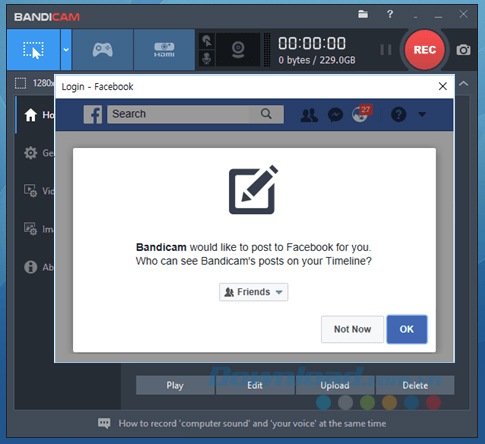This screenshot has height=444, width=485.
Task: Take a screenshot with the camera icon
Action: click(463, 50)
